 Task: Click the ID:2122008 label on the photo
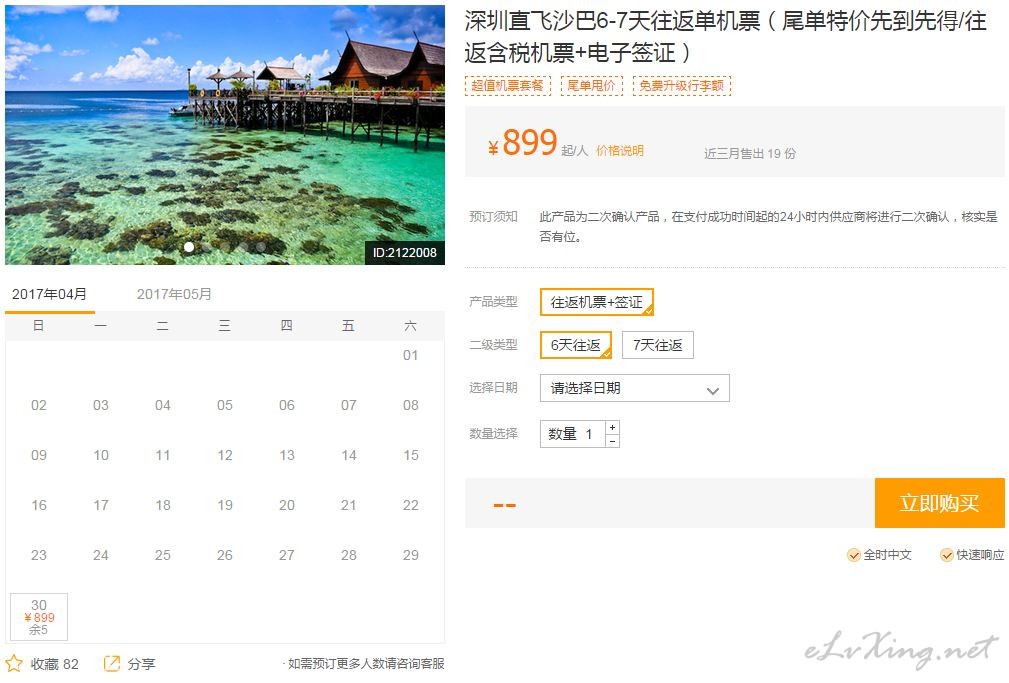point(405,252)
